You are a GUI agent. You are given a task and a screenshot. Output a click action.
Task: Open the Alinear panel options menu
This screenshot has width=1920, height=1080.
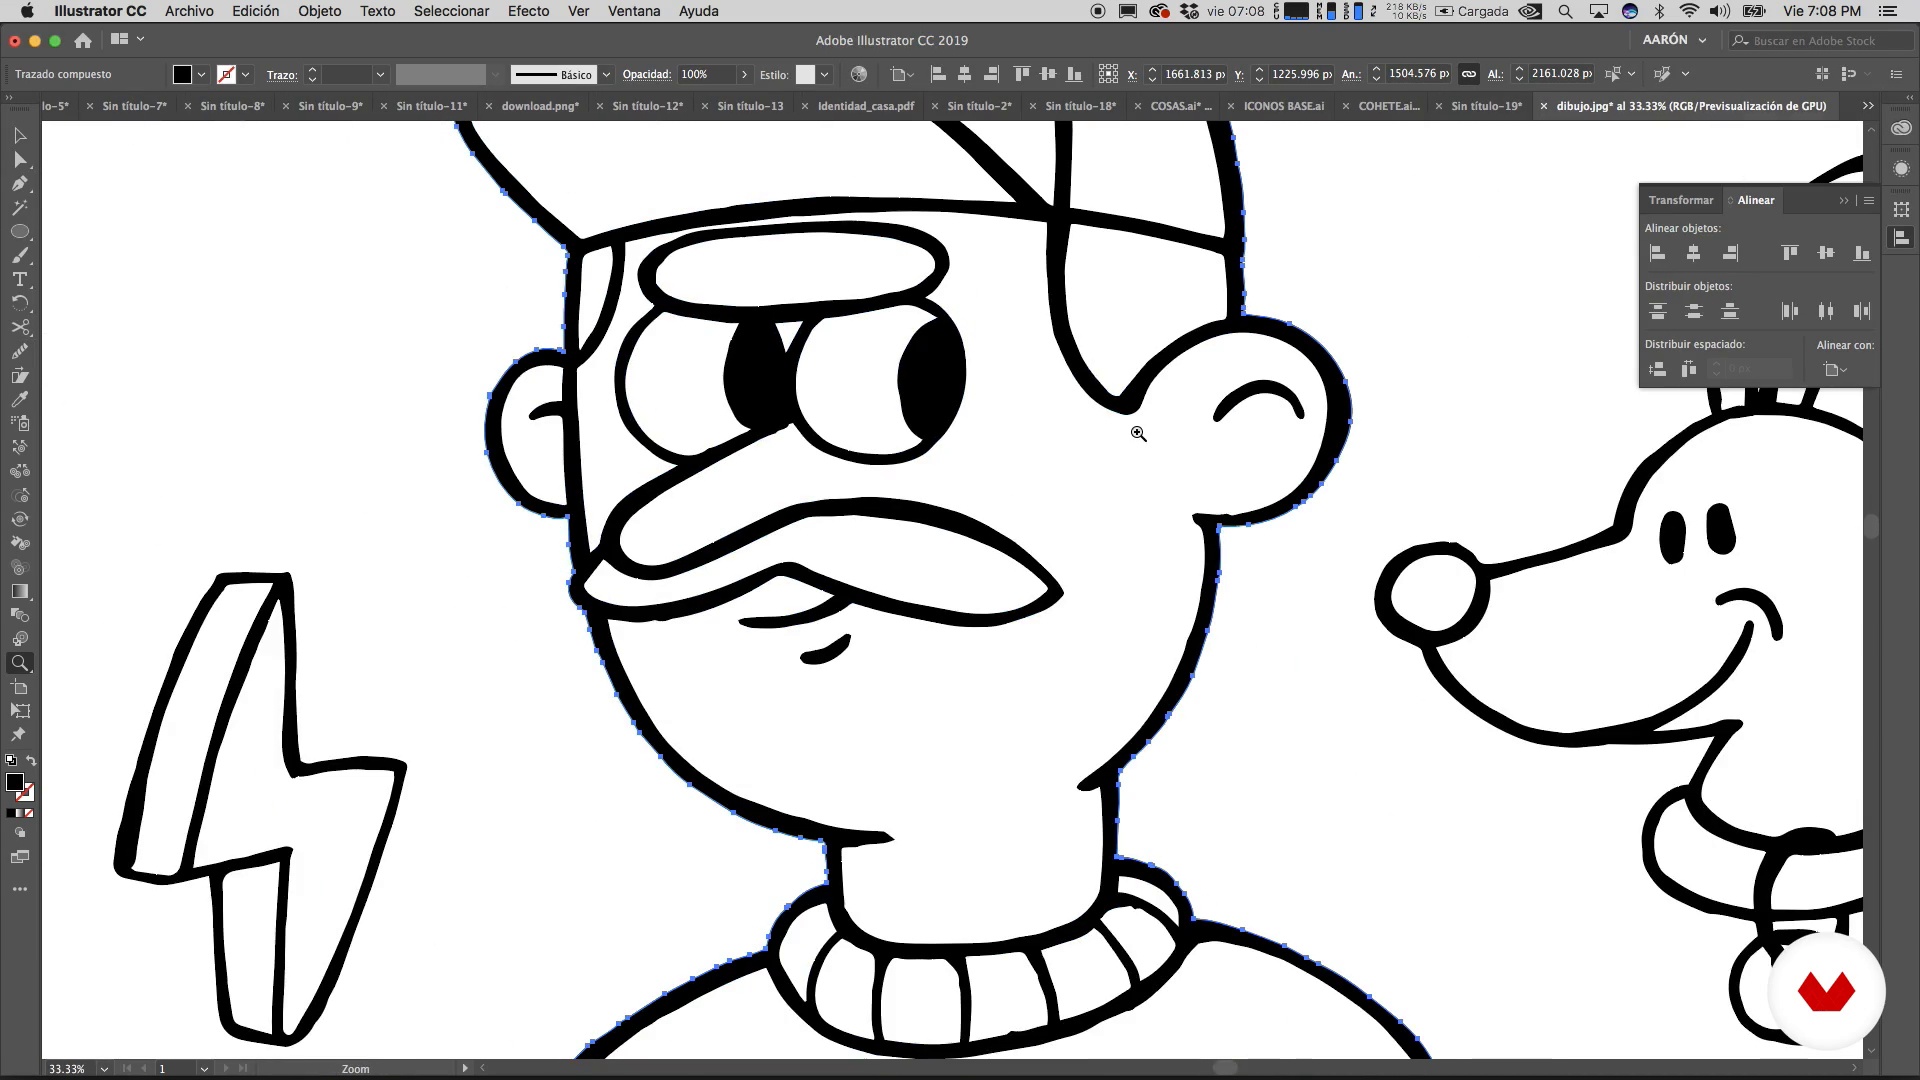(1869, 201)
